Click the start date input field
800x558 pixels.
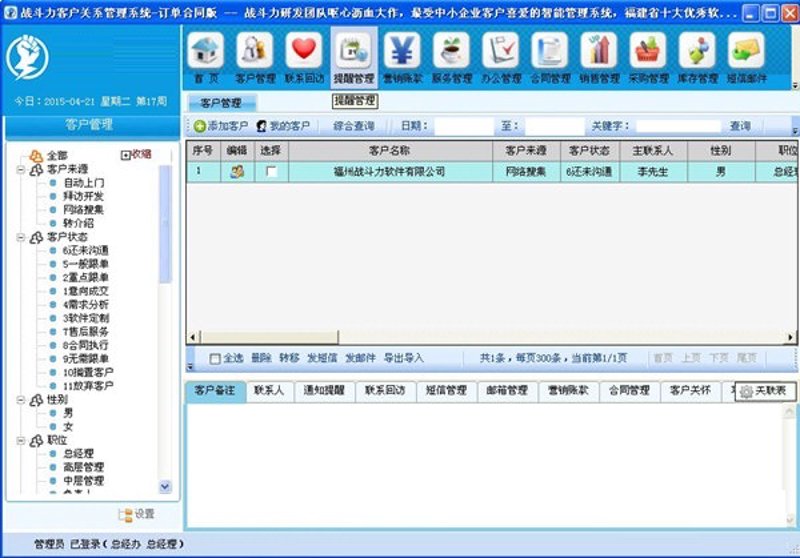pos(464,126)
